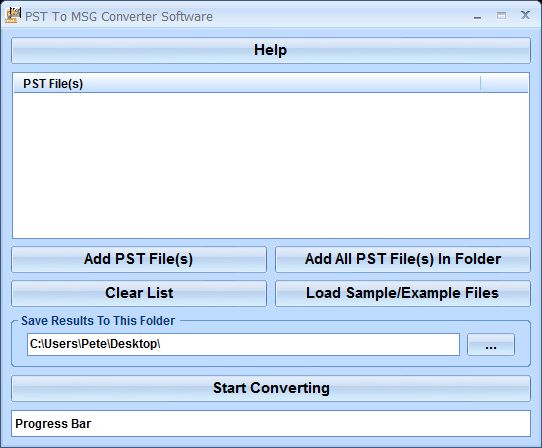The image size is (542, 448).
Task: Click the PST File(s) column header
Action: pos(247,83)
